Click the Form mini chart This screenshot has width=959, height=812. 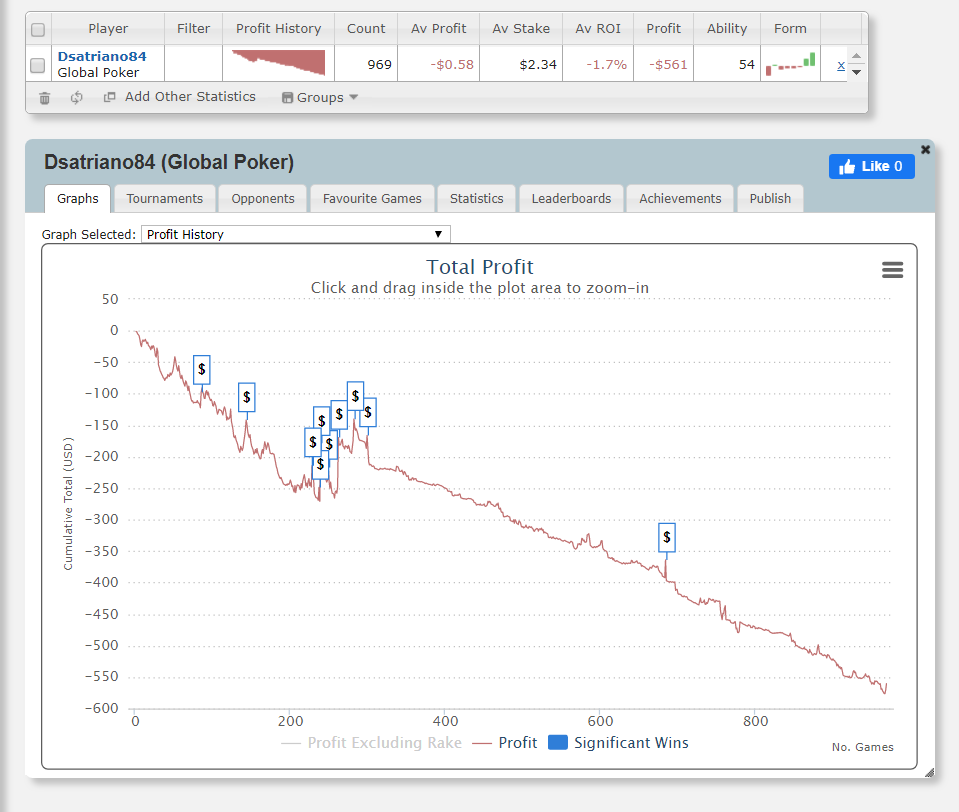(790, 64)
